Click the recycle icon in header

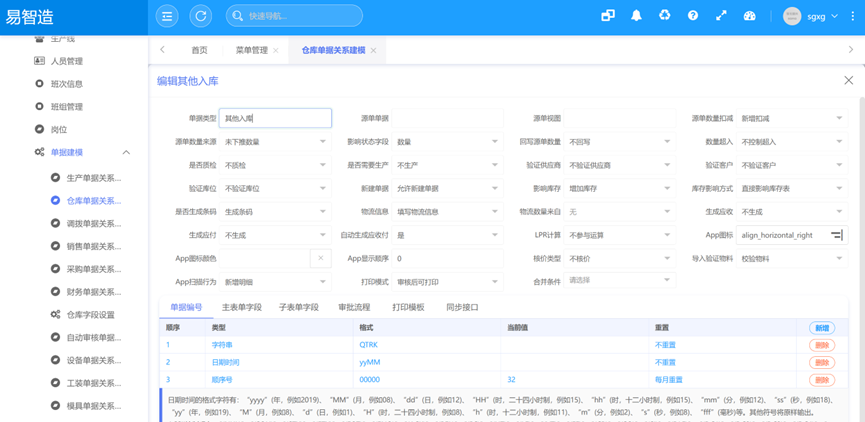pos(665,16)
